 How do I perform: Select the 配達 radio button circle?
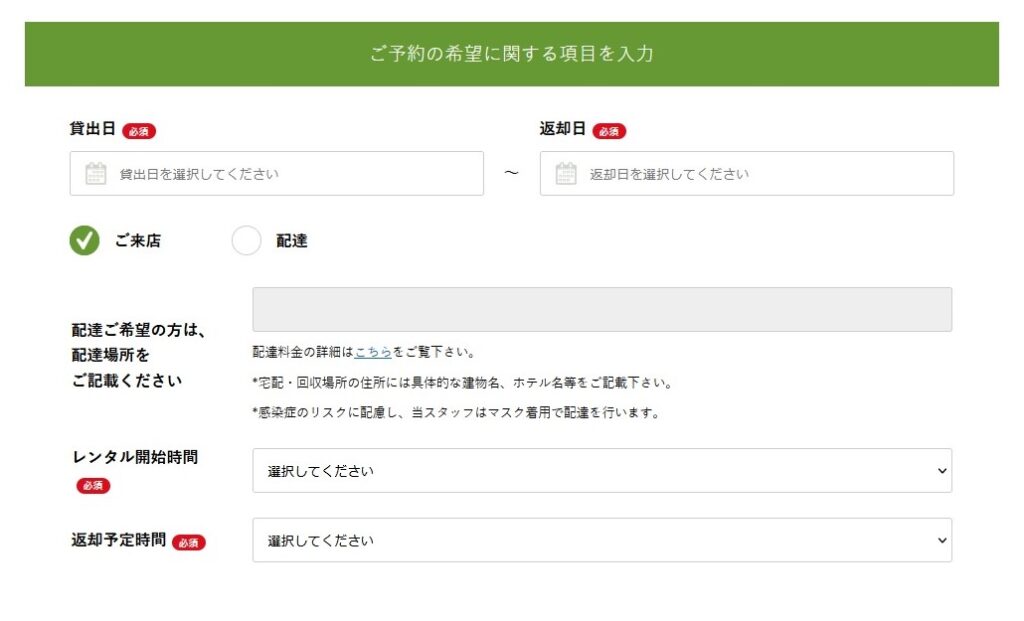click(246, 241)
